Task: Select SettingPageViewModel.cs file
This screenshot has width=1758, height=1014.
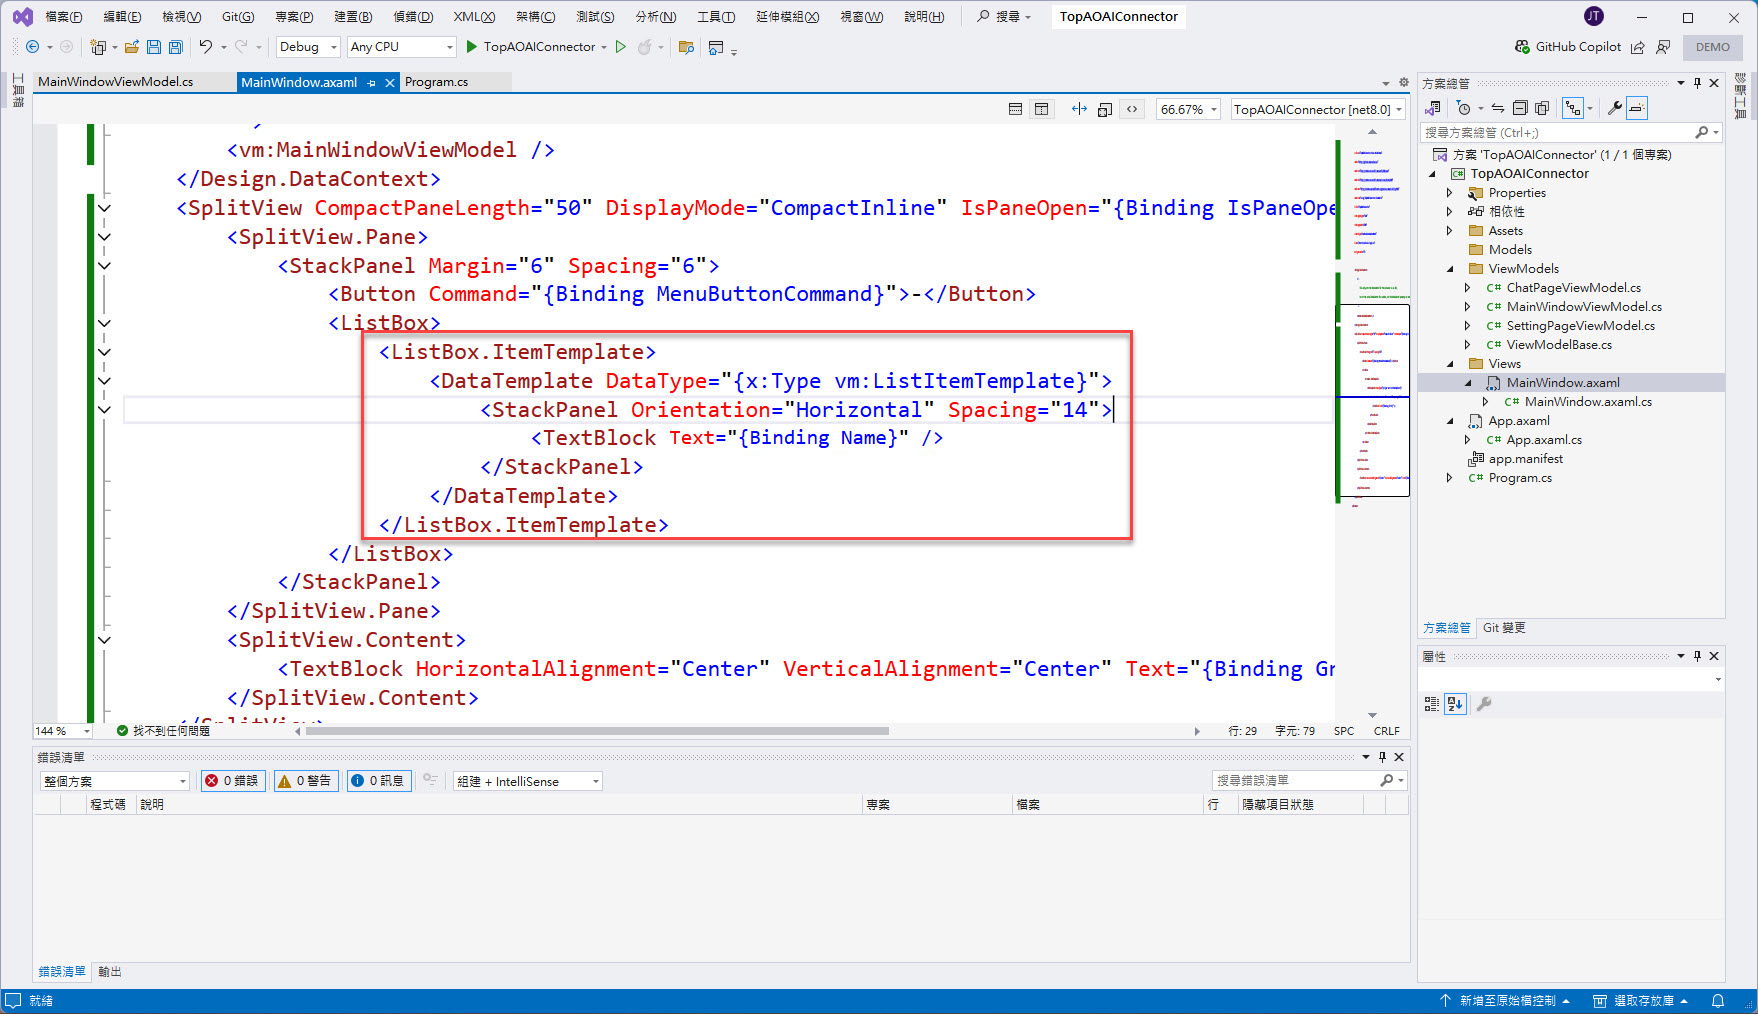Action: pyautogui.click(x=1580, y=326)
